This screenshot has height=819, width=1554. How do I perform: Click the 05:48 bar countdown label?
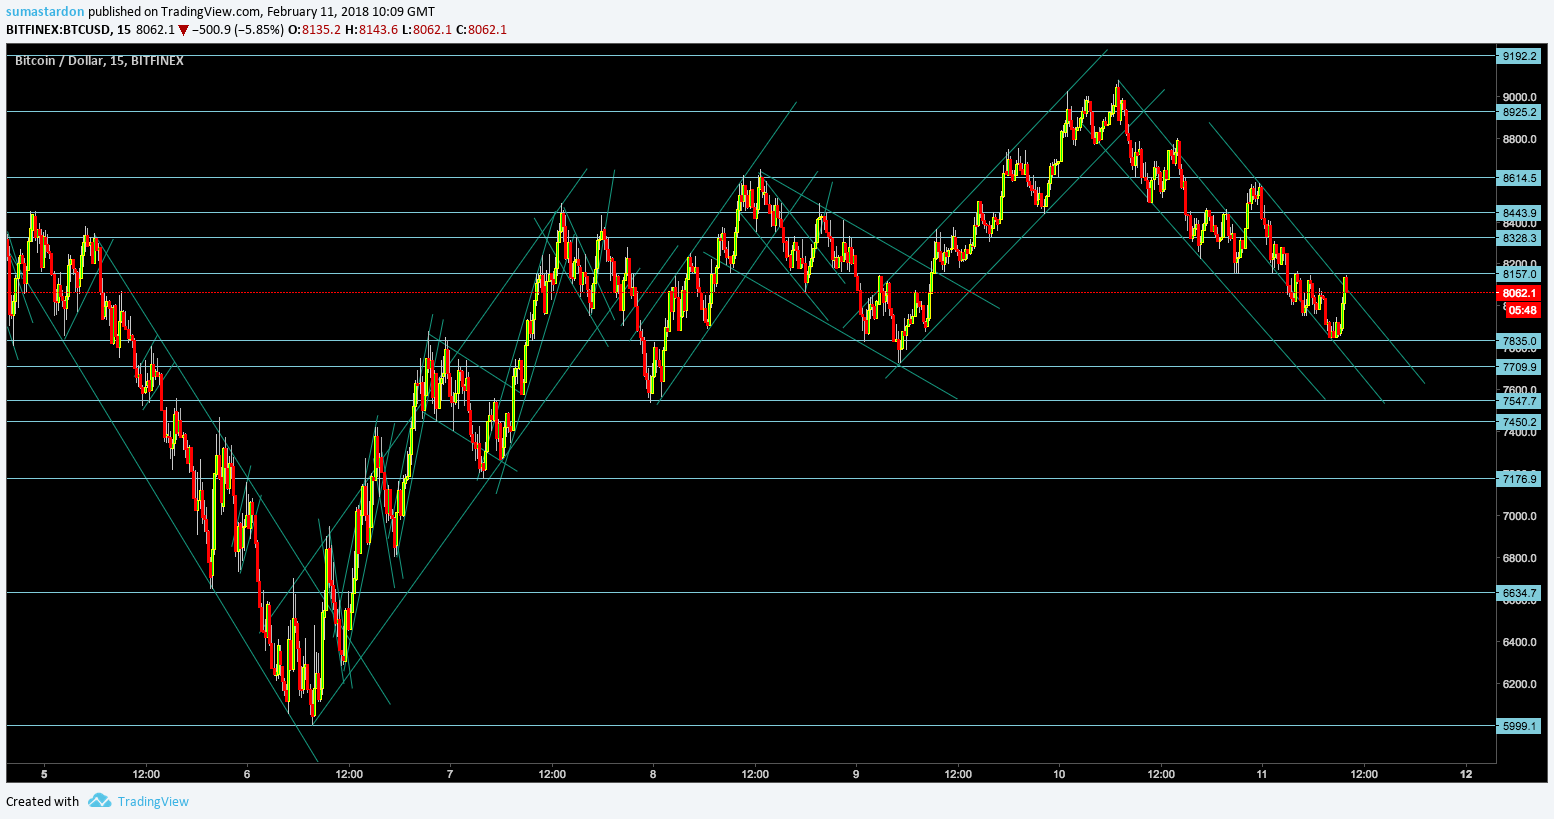click(1521, 310)
